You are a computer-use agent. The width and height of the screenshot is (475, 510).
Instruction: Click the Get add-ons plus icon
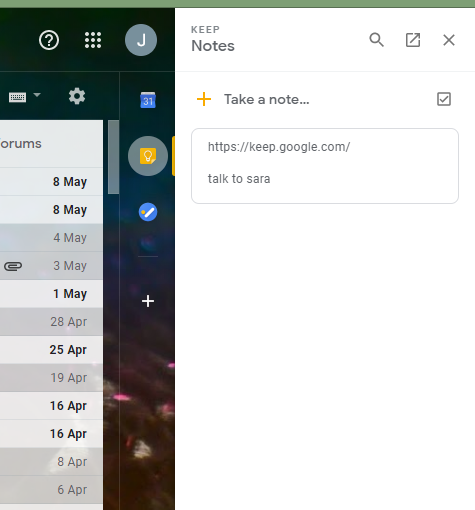(148, 301)
